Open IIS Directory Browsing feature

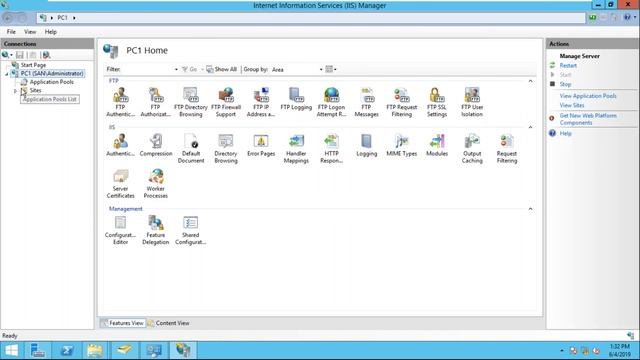226,149
